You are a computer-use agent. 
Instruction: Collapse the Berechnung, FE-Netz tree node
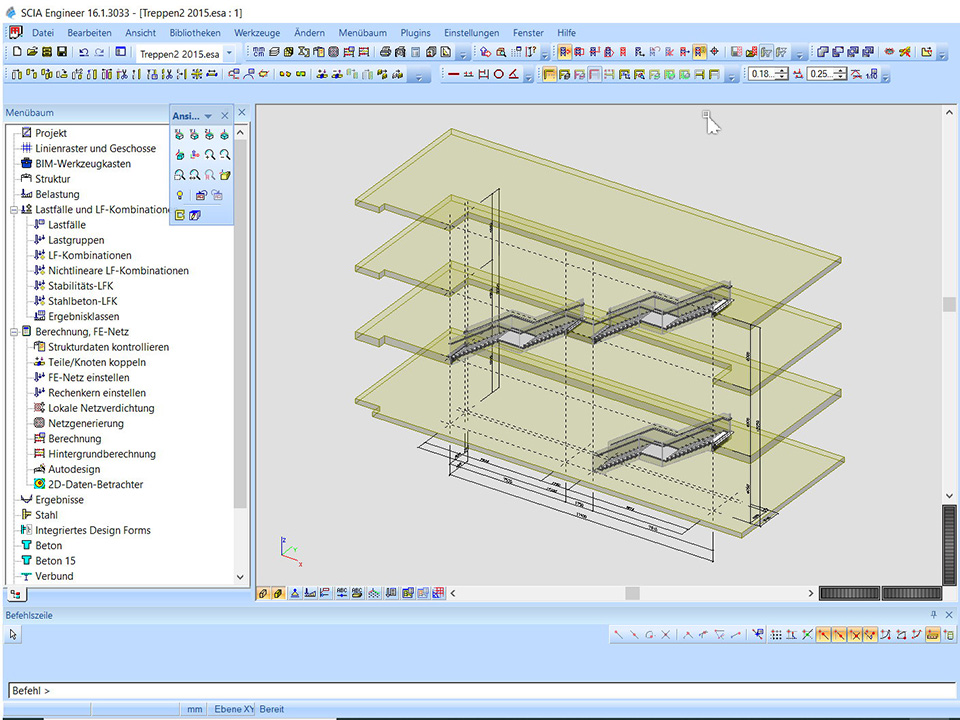(13, 332)
